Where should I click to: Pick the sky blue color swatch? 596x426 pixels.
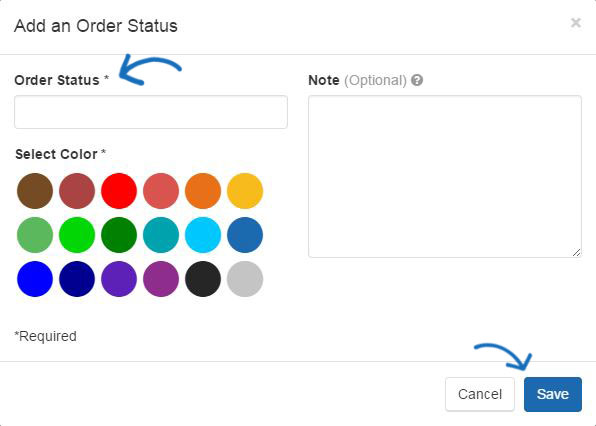pyautogui.click(x=203, y=235)
